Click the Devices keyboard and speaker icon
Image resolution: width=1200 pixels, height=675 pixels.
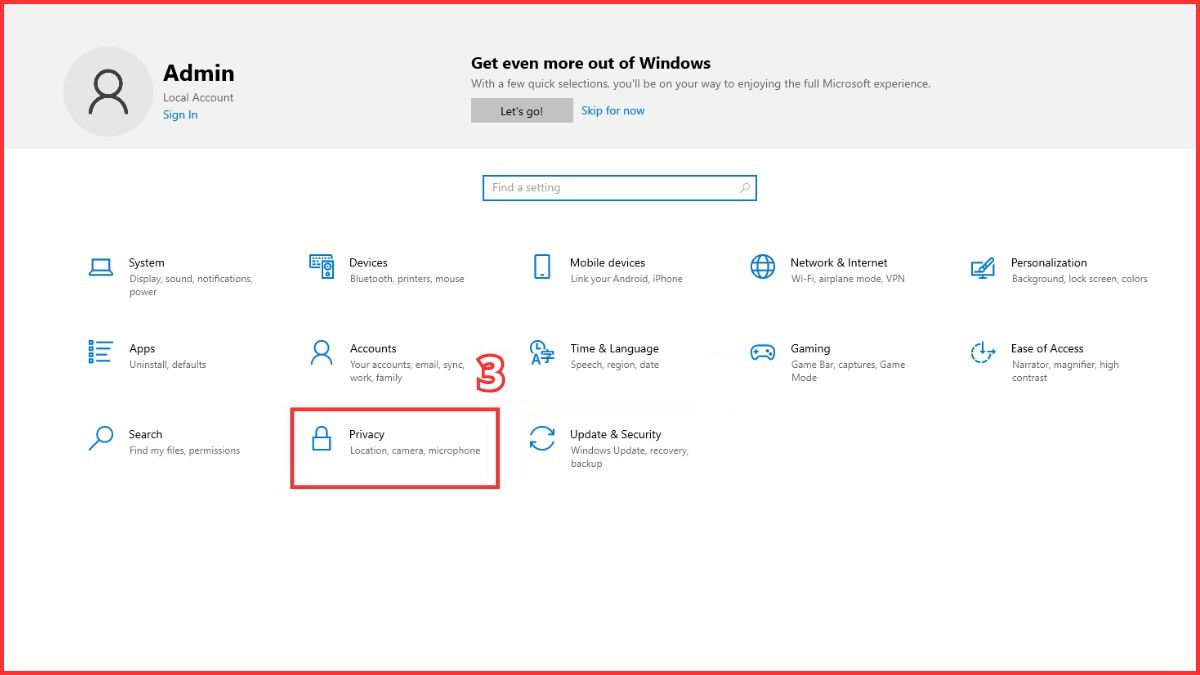coord(321,267)
